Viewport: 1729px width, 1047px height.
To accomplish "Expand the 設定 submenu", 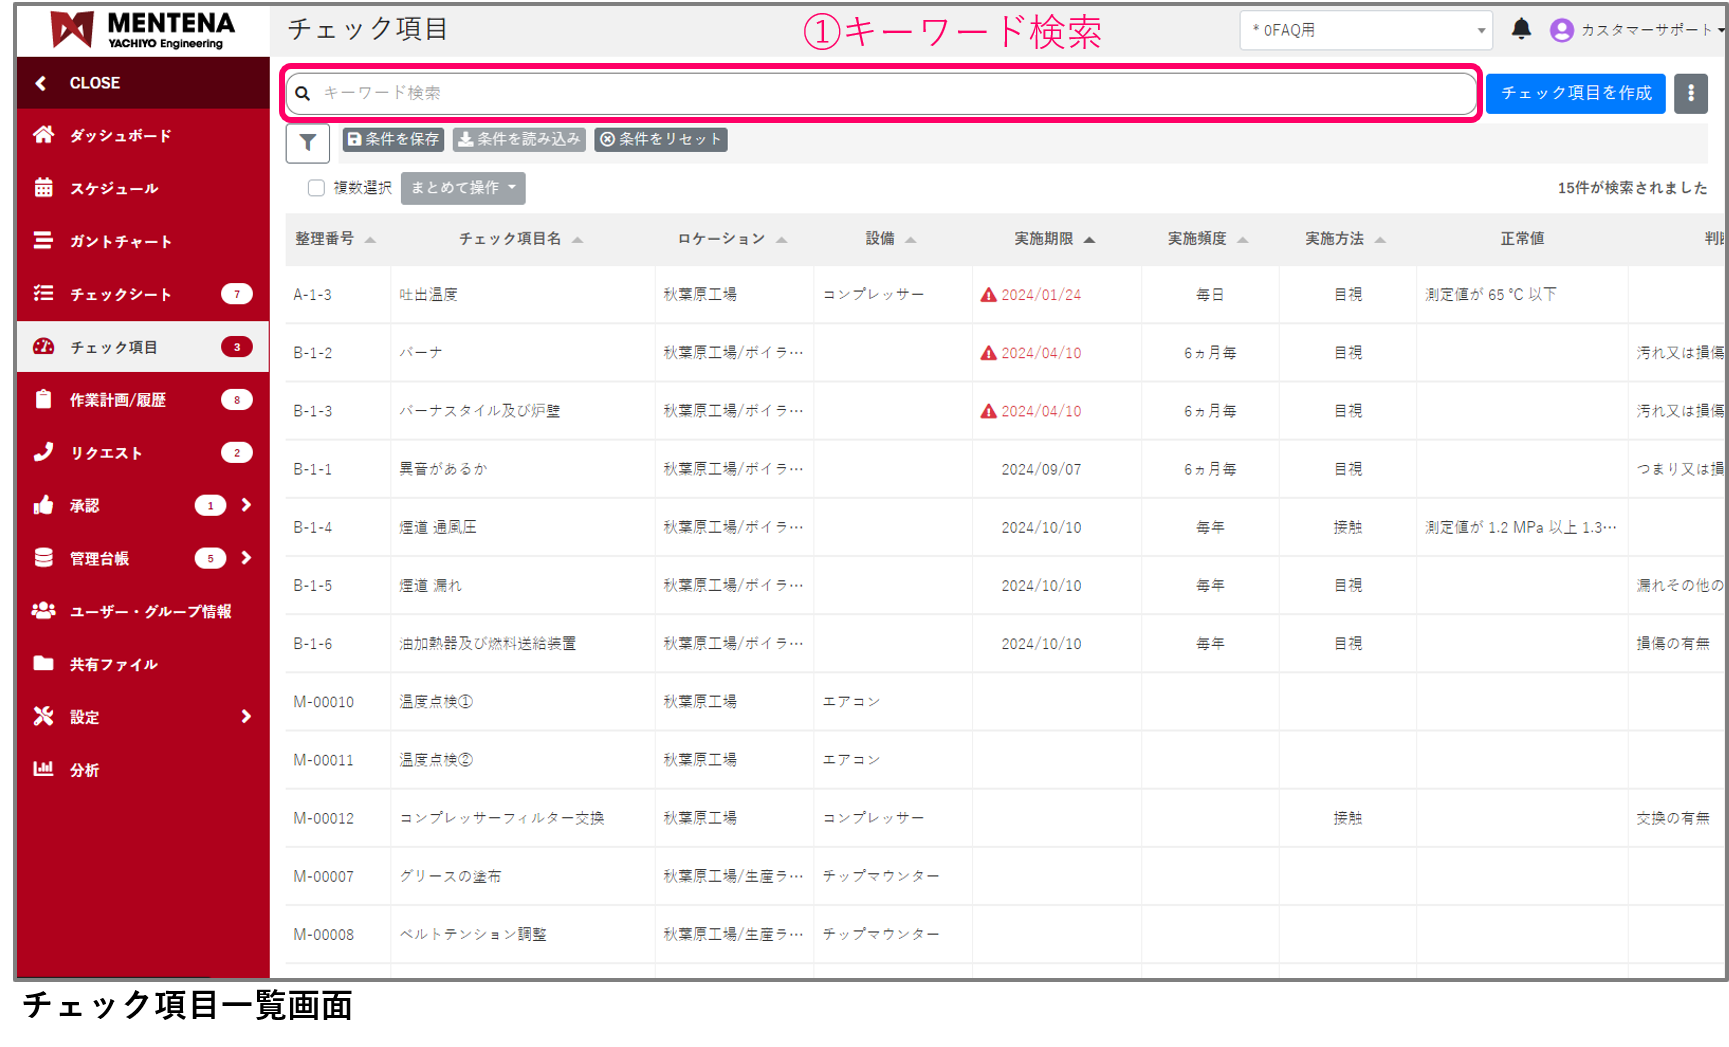I will point(245,717).
